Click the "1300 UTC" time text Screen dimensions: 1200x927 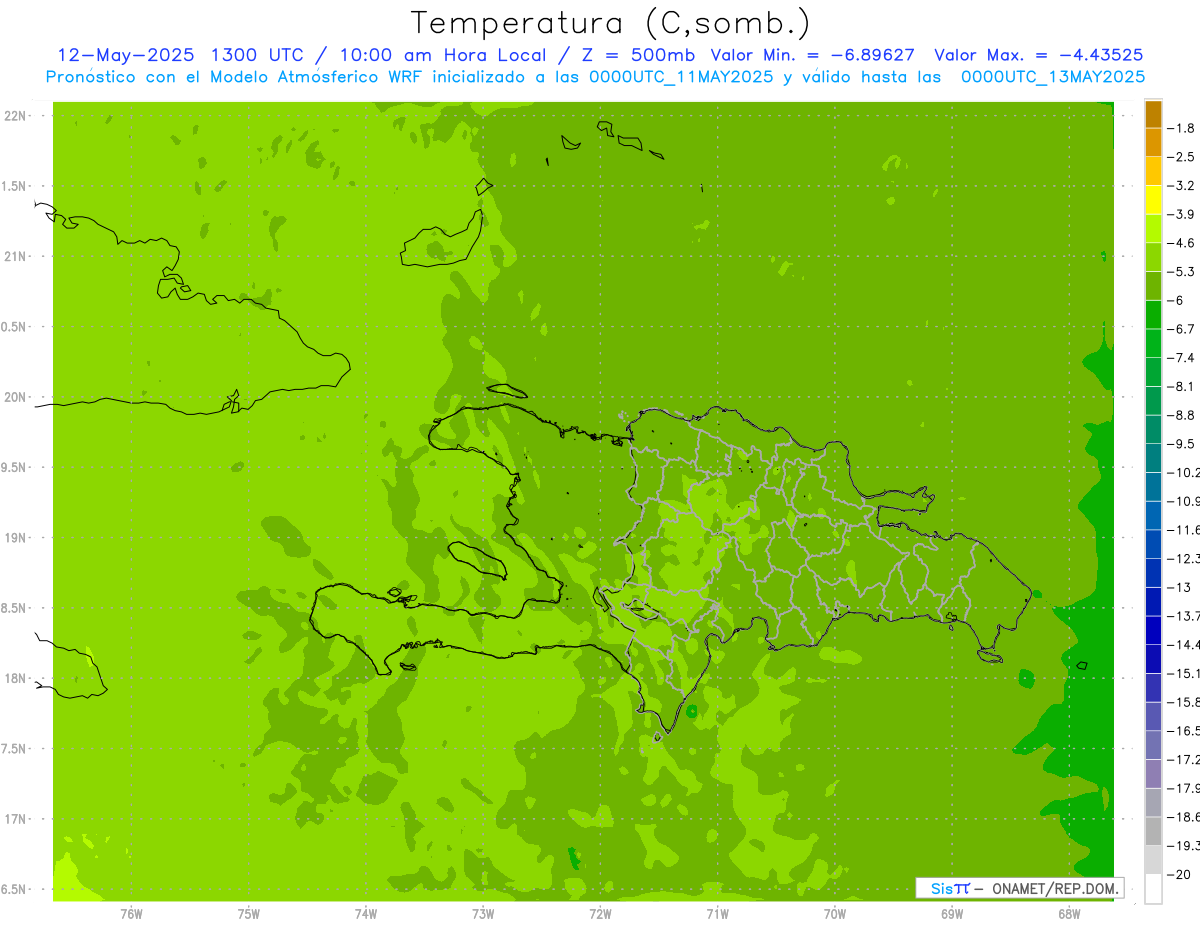coord(259,55)
